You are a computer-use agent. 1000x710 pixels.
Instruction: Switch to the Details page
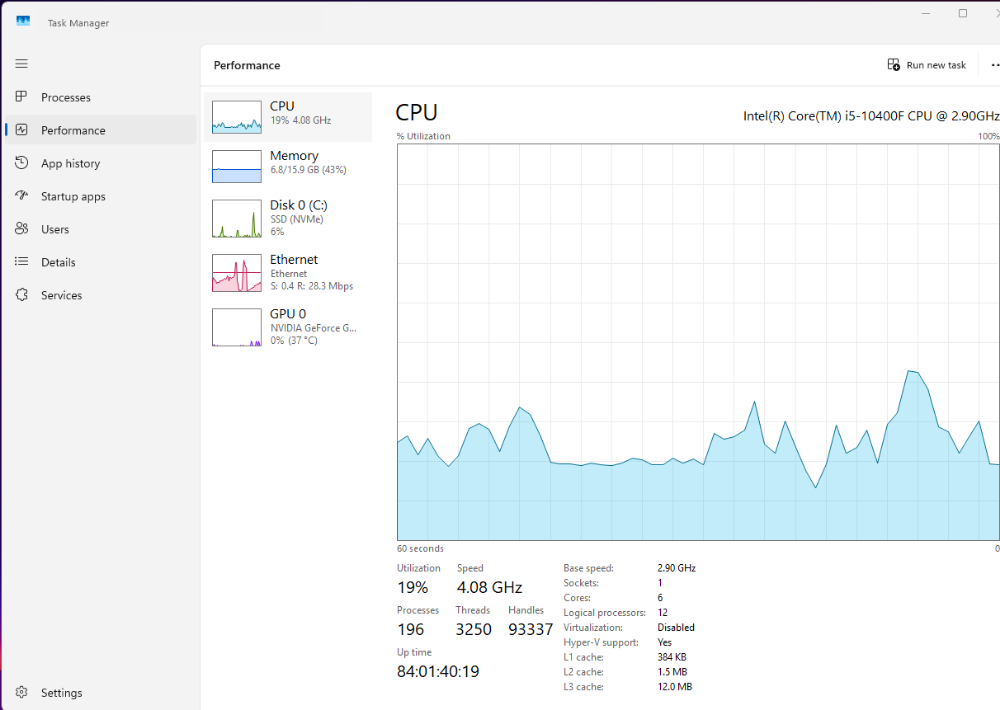tap(101, 262)
